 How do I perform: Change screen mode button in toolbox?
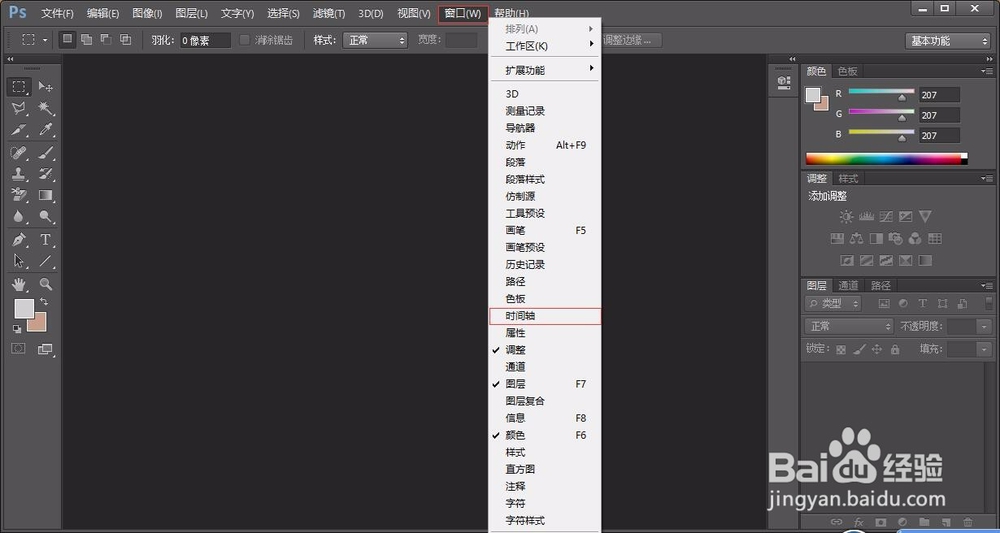(x=45, y=349)
